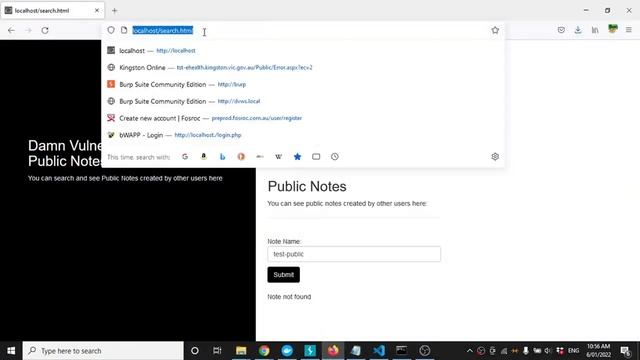Open a new tab with plus button
This screenshot has width=640, height=360.
click(x=115, y=11)
